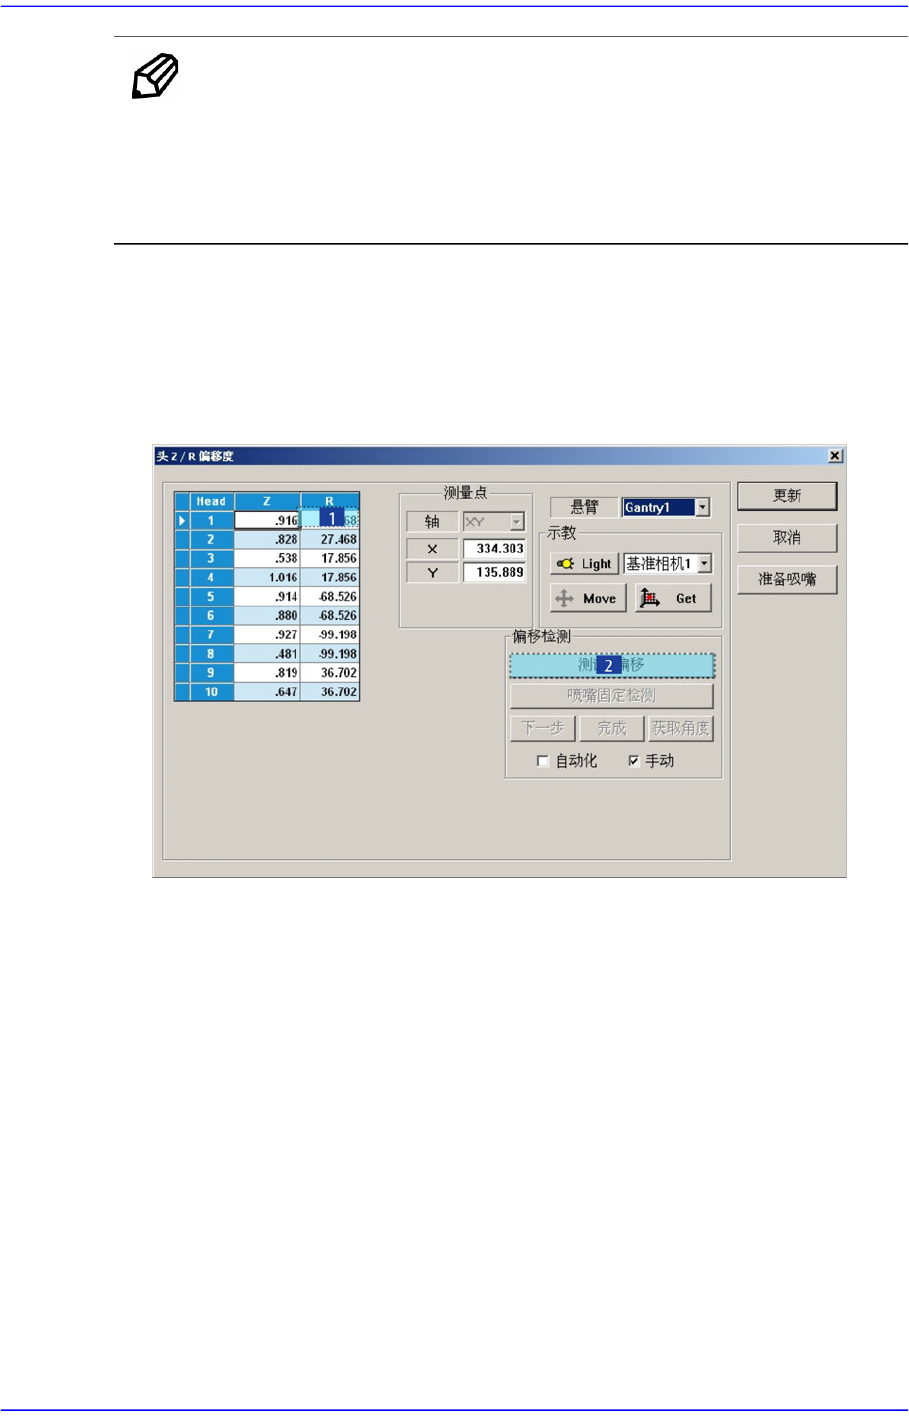
Task: Click the 轴 axis label
Action: coord(432,522)
